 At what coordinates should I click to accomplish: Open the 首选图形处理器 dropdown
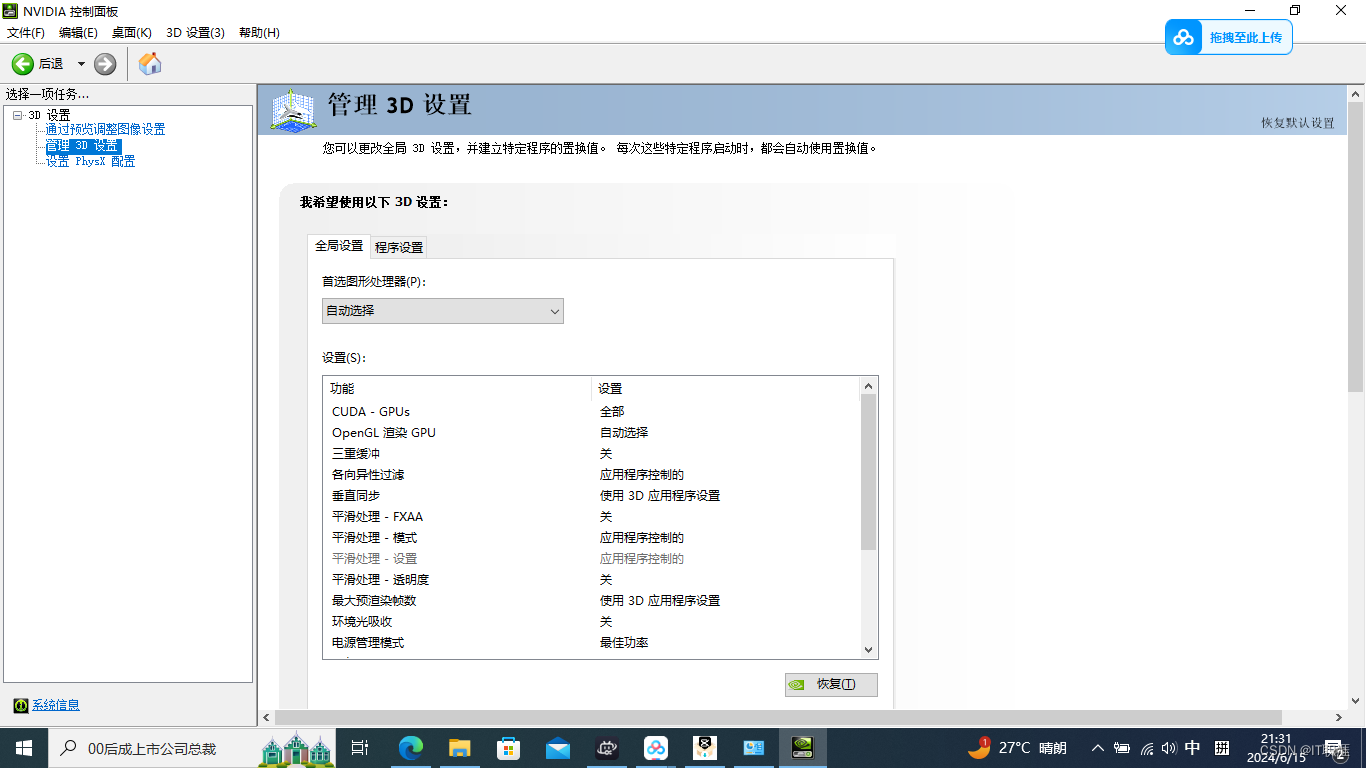pos(443,311)
